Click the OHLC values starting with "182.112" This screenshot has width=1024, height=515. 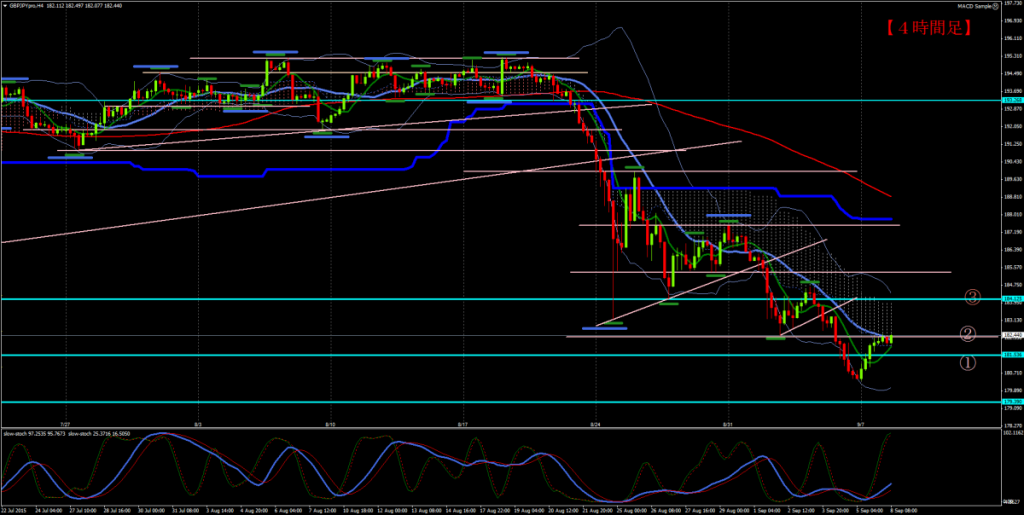pyautogui.click(x=84, y=6)
